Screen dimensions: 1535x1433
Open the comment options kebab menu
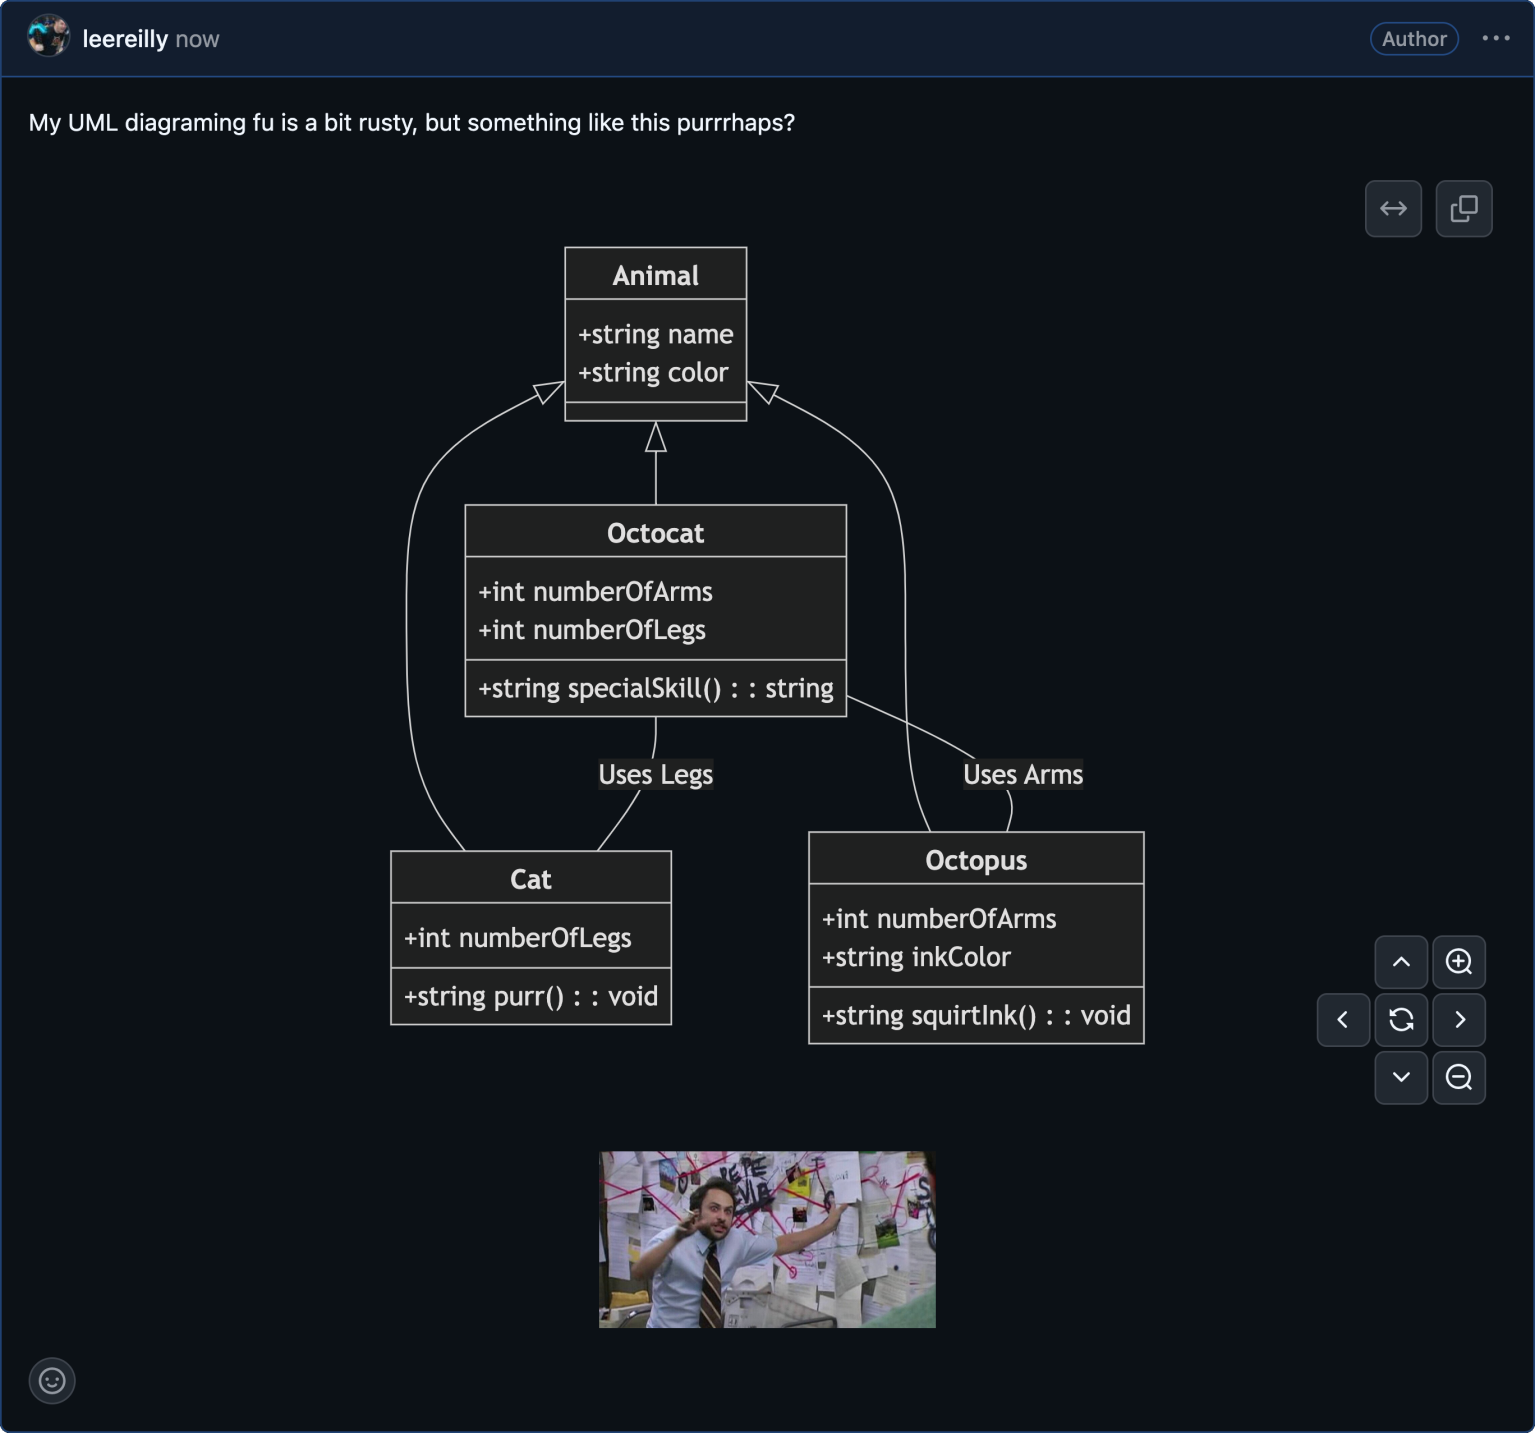[x=1497, y=38]
